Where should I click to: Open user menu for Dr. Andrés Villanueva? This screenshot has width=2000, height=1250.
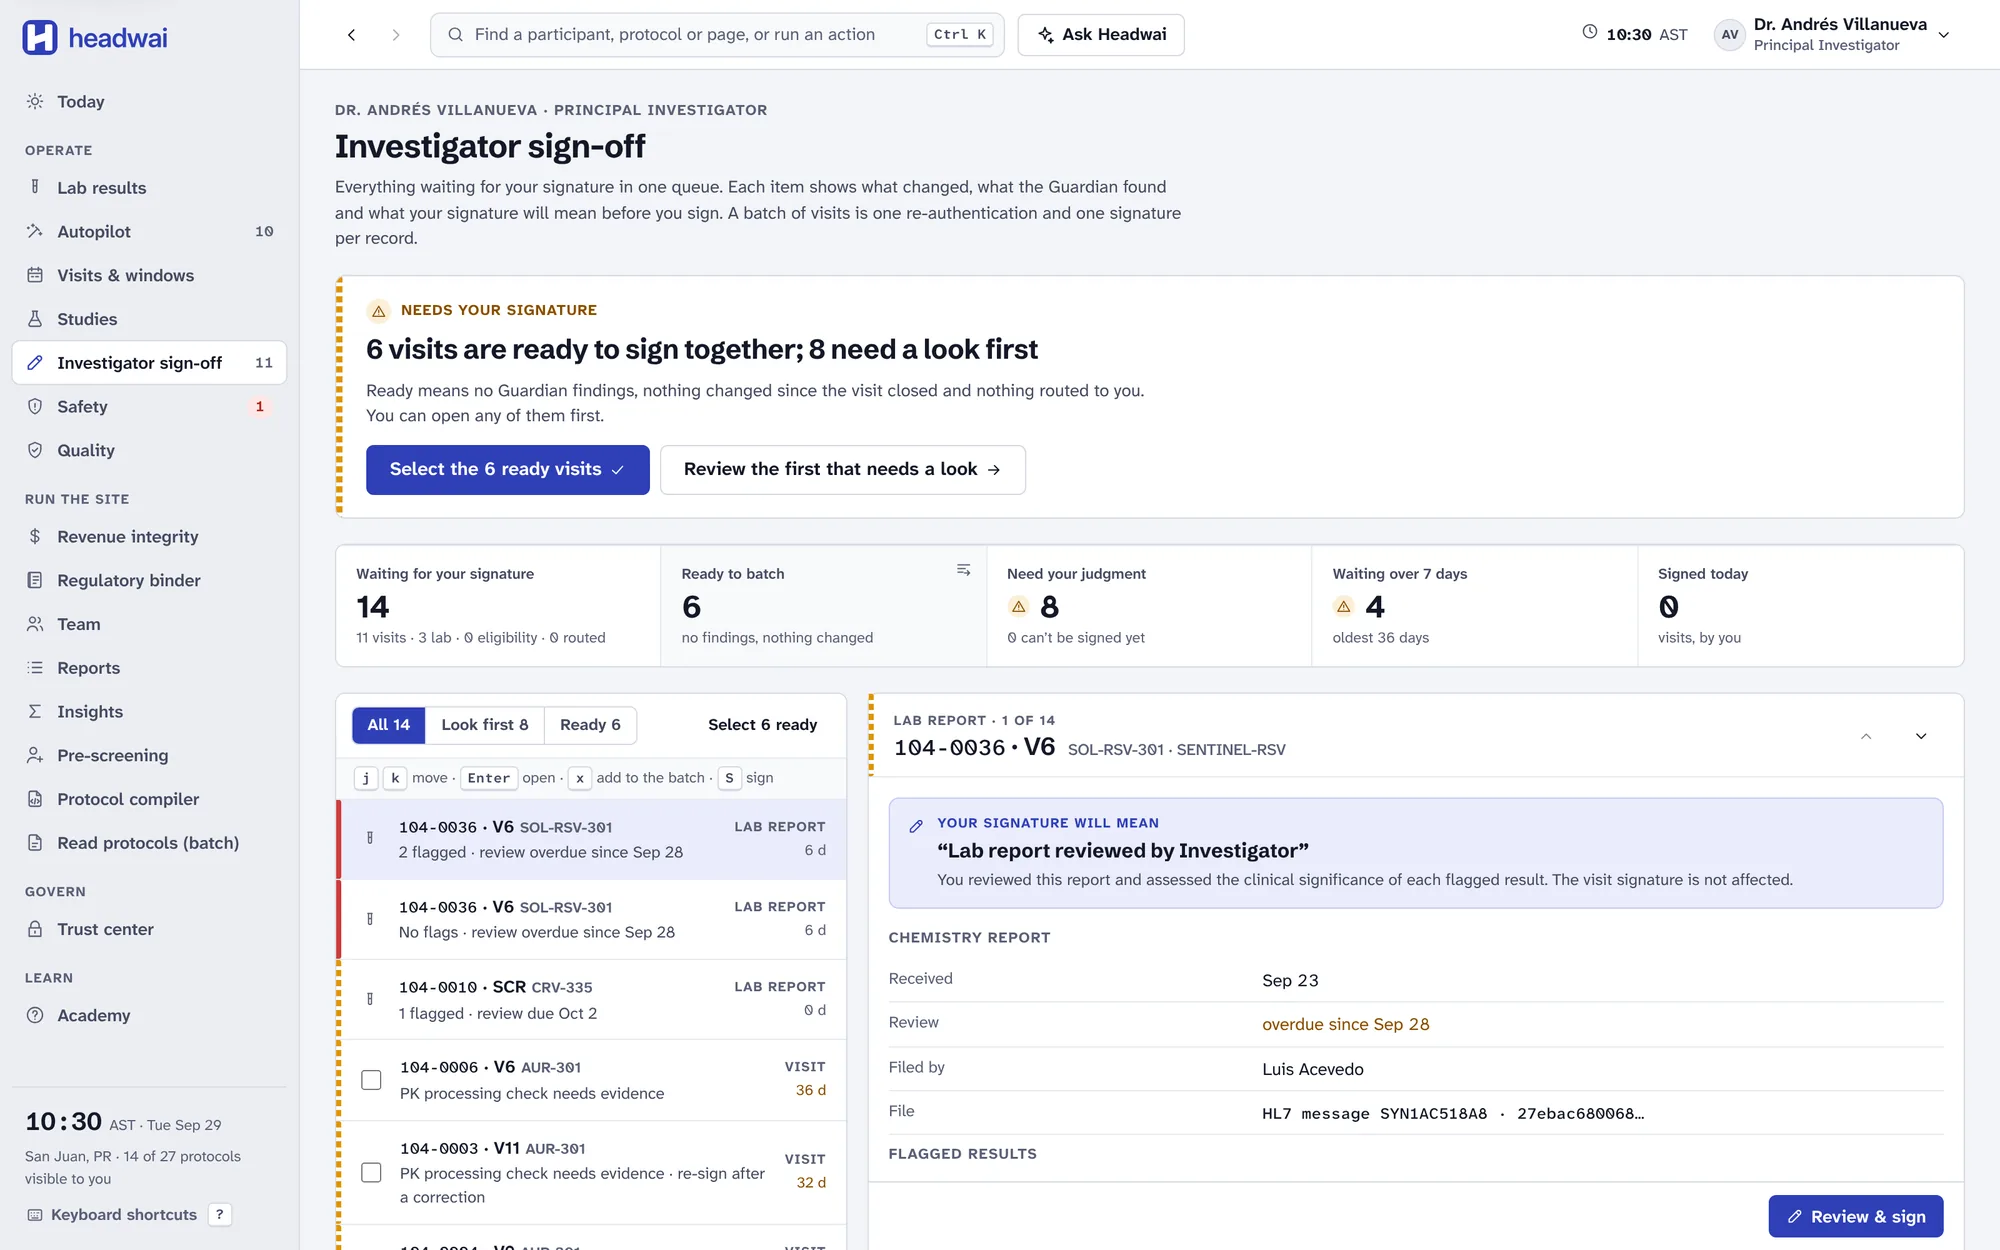[x=1833, y=35]
